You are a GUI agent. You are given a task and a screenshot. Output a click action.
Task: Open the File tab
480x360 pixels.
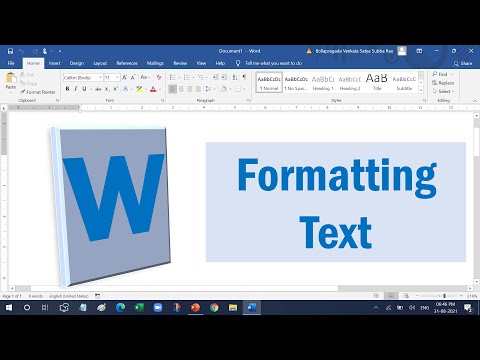pyautogui.click(x=11, y=63)
